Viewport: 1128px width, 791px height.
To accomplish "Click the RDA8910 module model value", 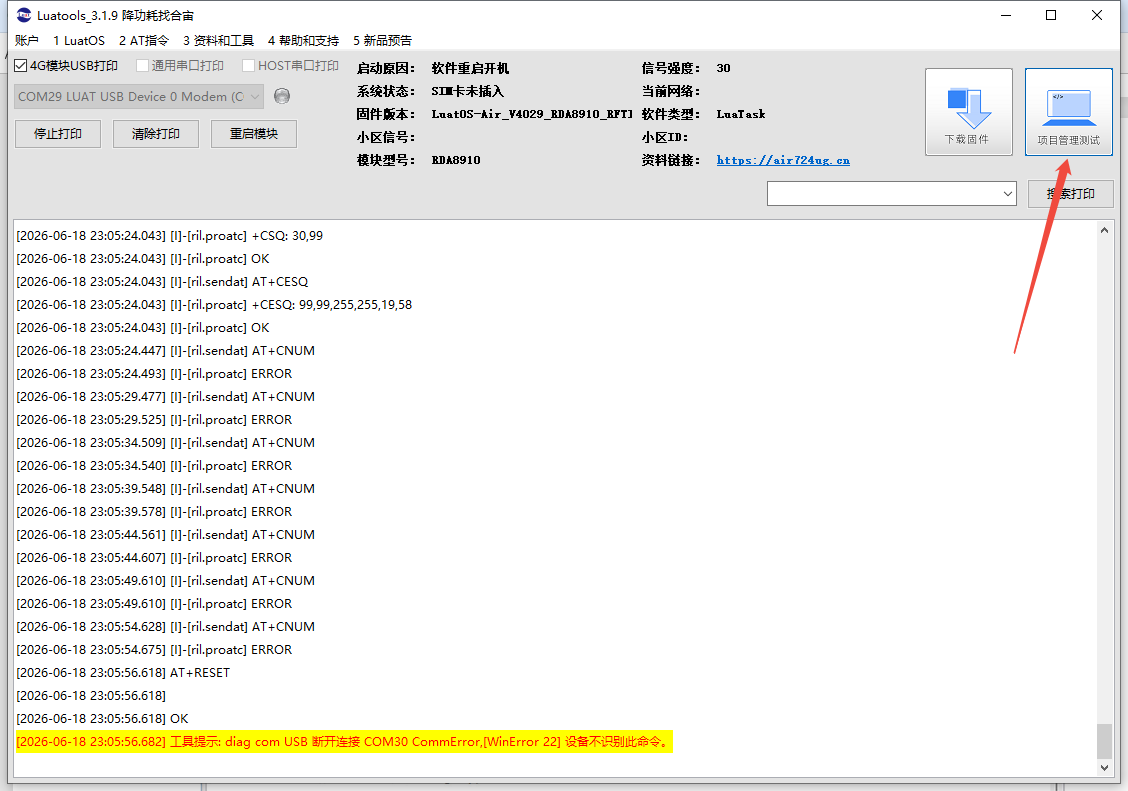I will point(456,160).
